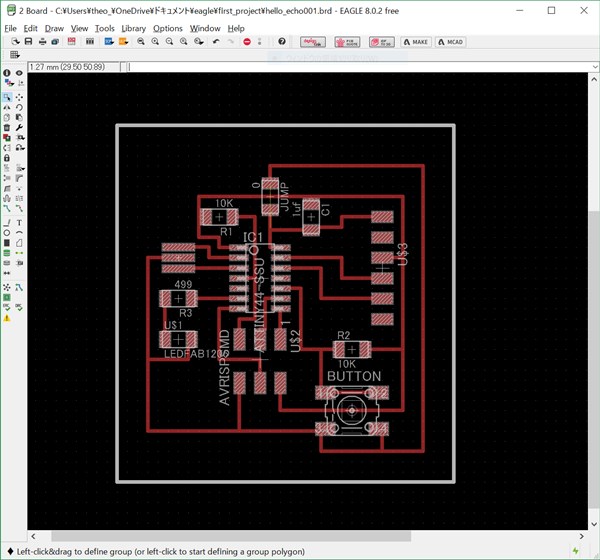Select the Mark tool

[20, 83]
